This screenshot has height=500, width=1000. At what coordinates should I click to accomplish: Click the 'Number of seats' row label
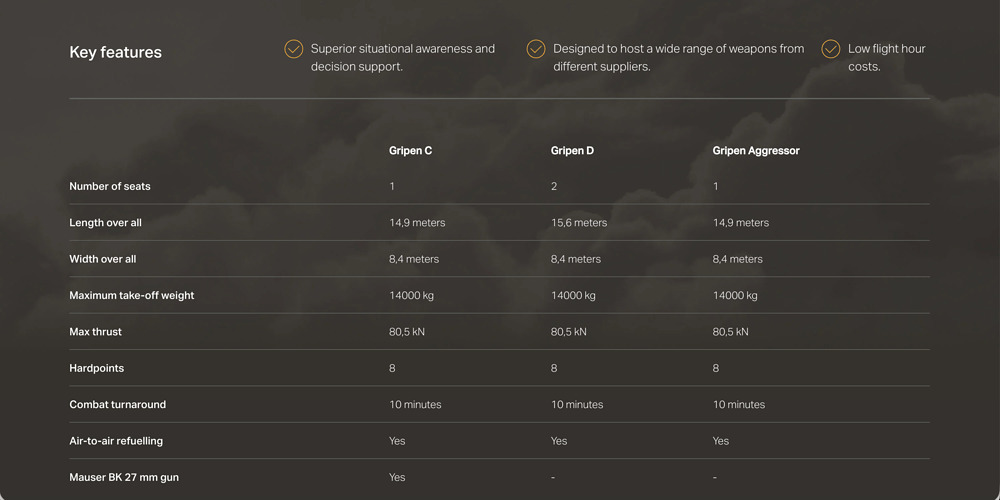coord(110,187)
